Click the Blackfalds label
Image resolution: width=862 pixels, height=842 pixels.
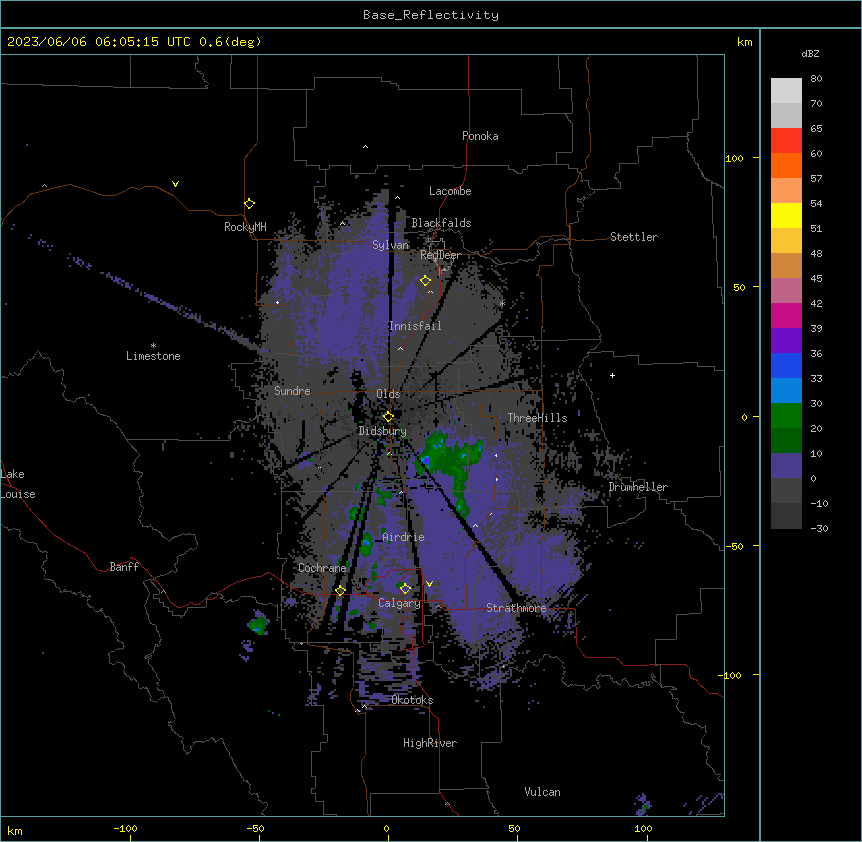tap(441, 223)
